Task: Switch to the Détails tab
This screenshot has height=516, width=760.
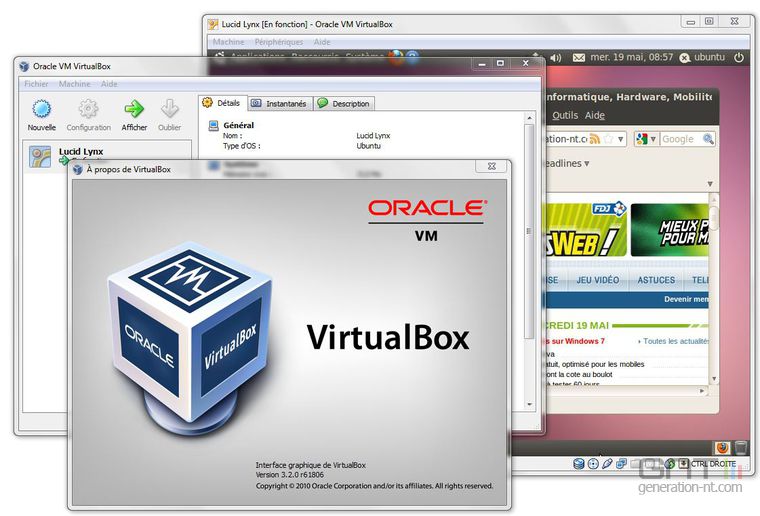Action: 222,103
